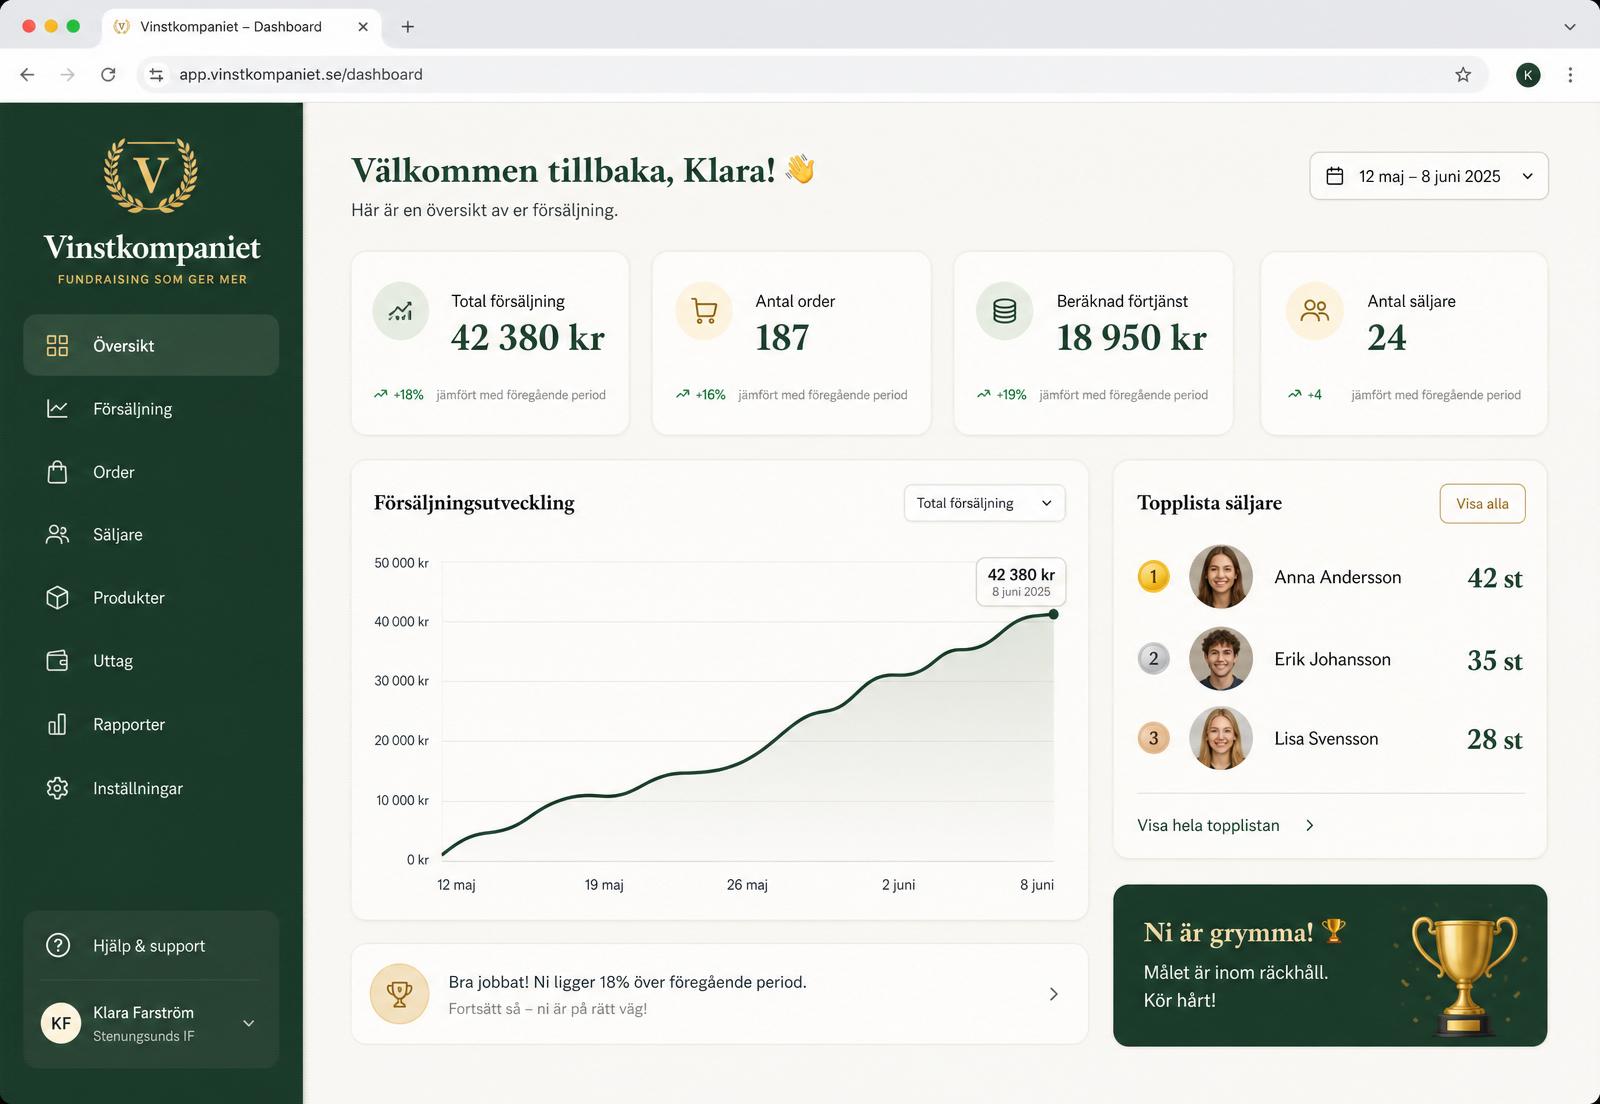Screen dimensions: 1600x1104
Task: Open the date range 12 maj – 8 juni dropdown
Action: [x=1429, y=176]
